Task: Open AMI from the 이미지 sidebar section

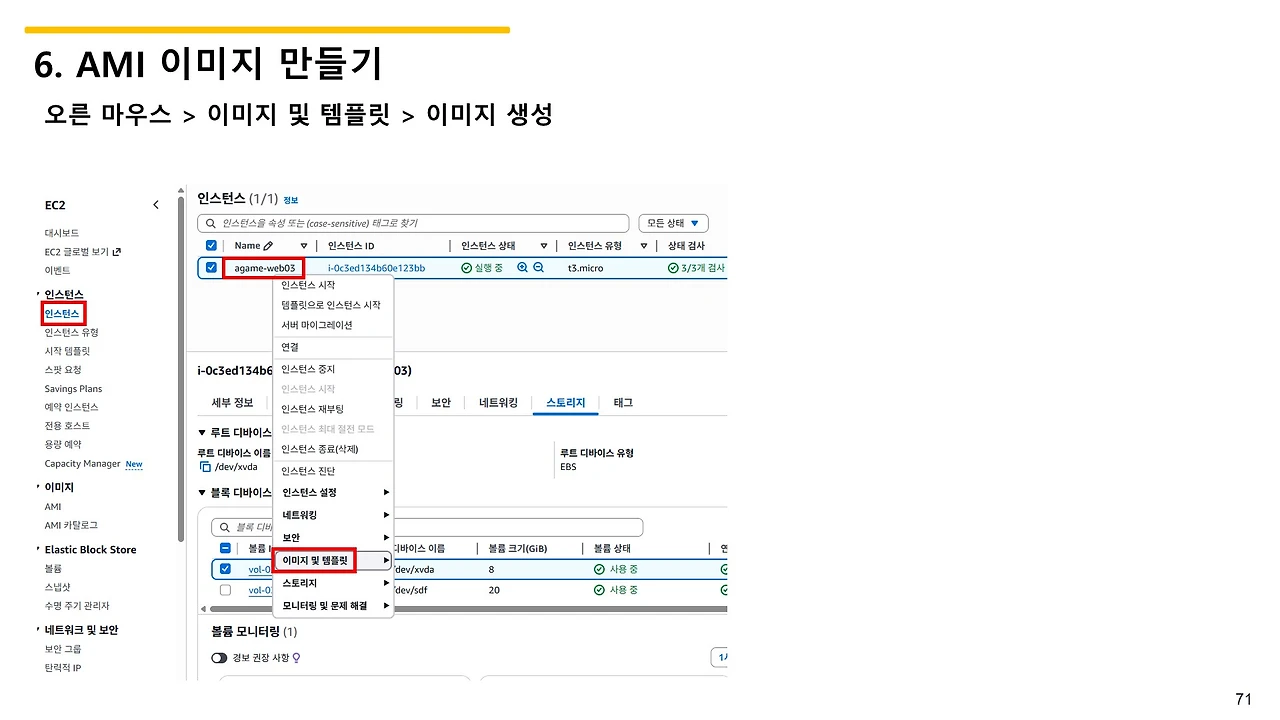Action: click(52, 506)
